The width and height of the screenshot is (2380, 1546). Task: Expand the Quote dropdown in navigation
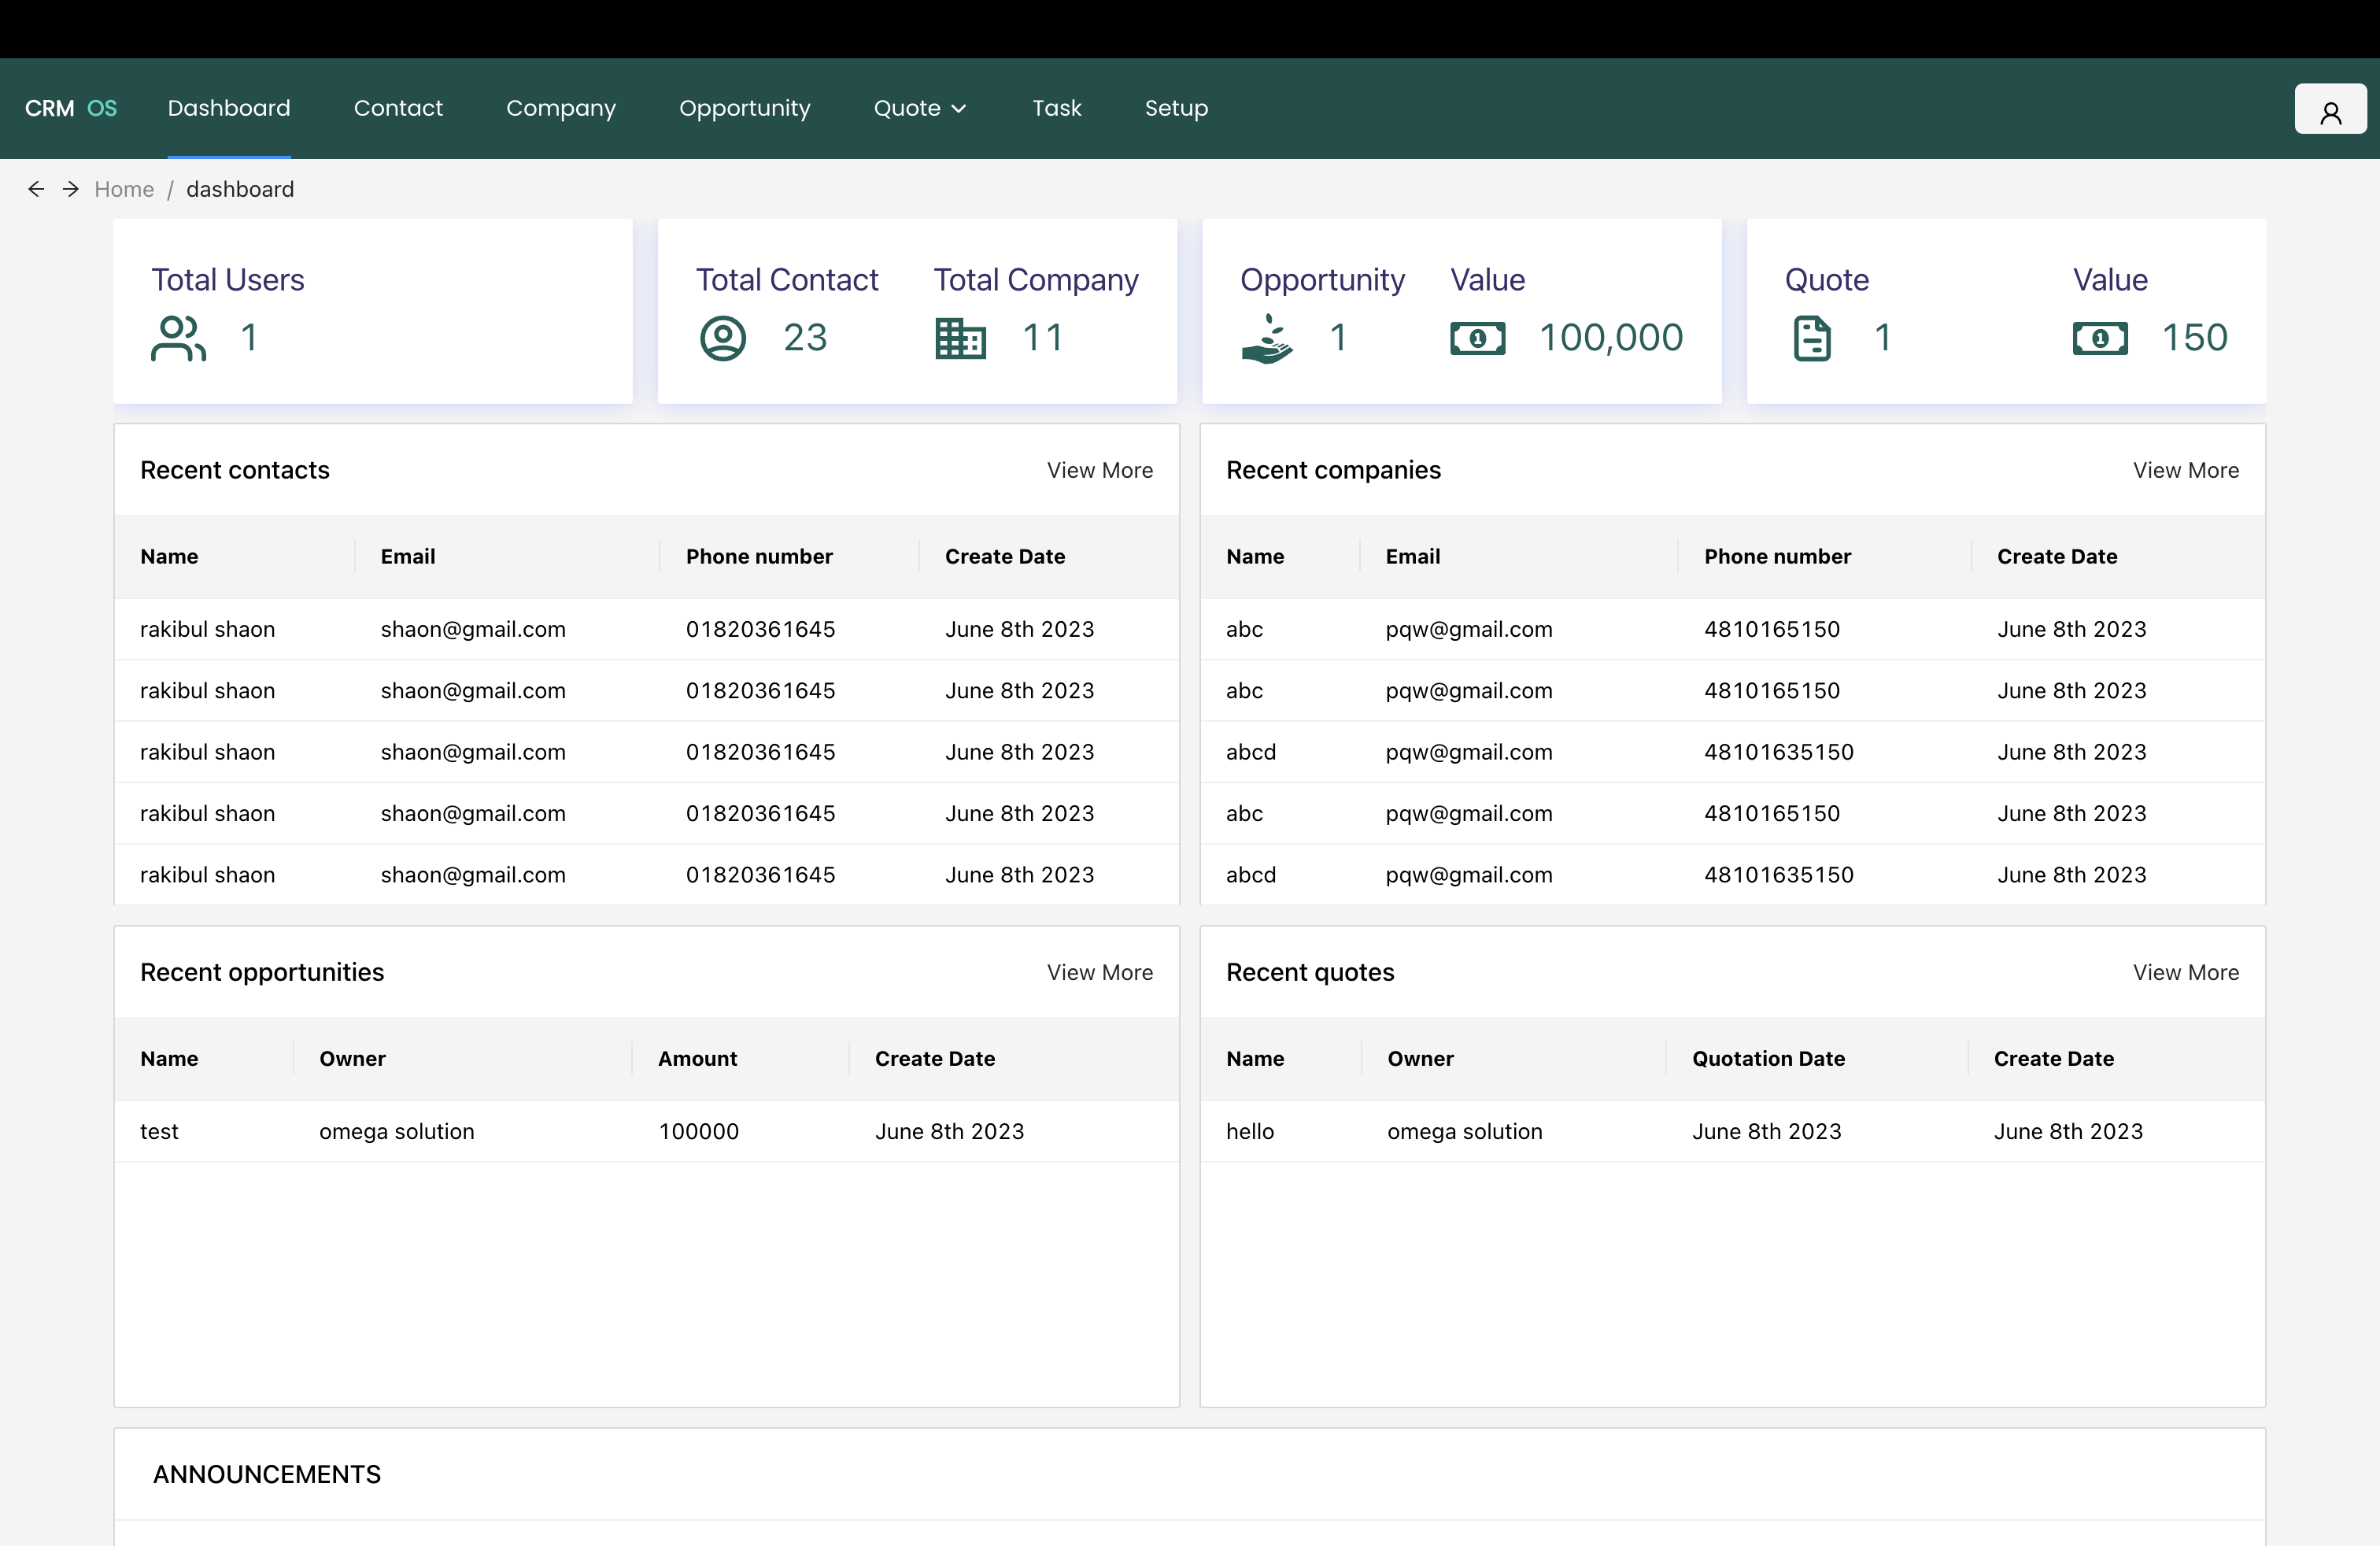(918, 108)
